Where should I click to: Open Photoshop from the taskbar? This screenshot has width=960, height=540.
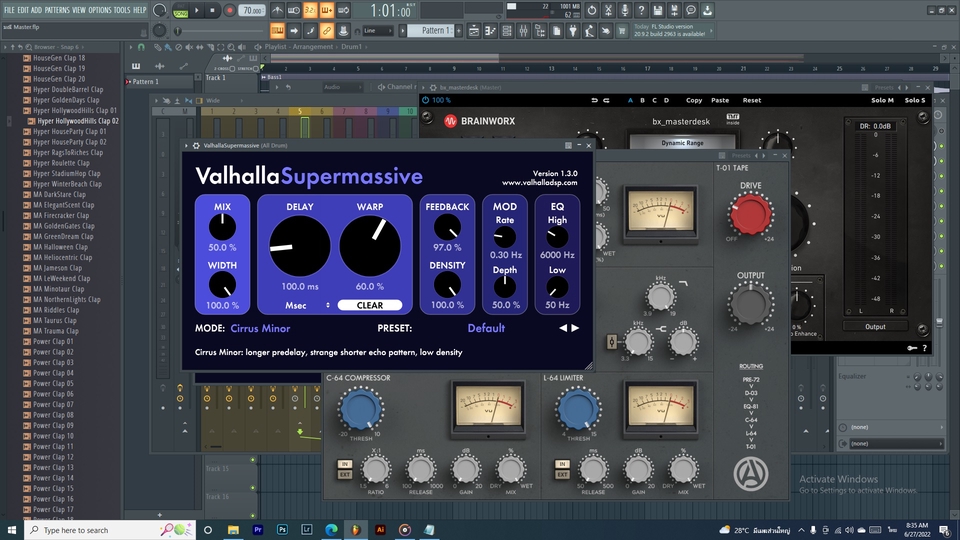point(282,530)
